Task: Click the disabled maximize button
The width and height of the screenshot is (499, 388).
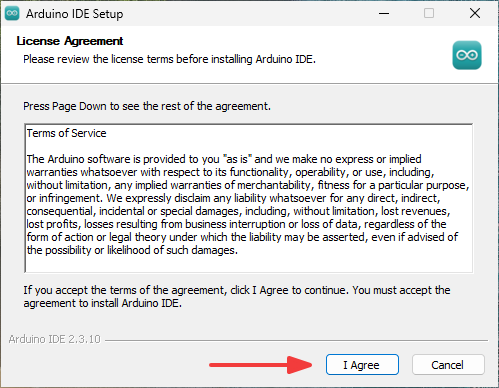Action: coord(429,13)
